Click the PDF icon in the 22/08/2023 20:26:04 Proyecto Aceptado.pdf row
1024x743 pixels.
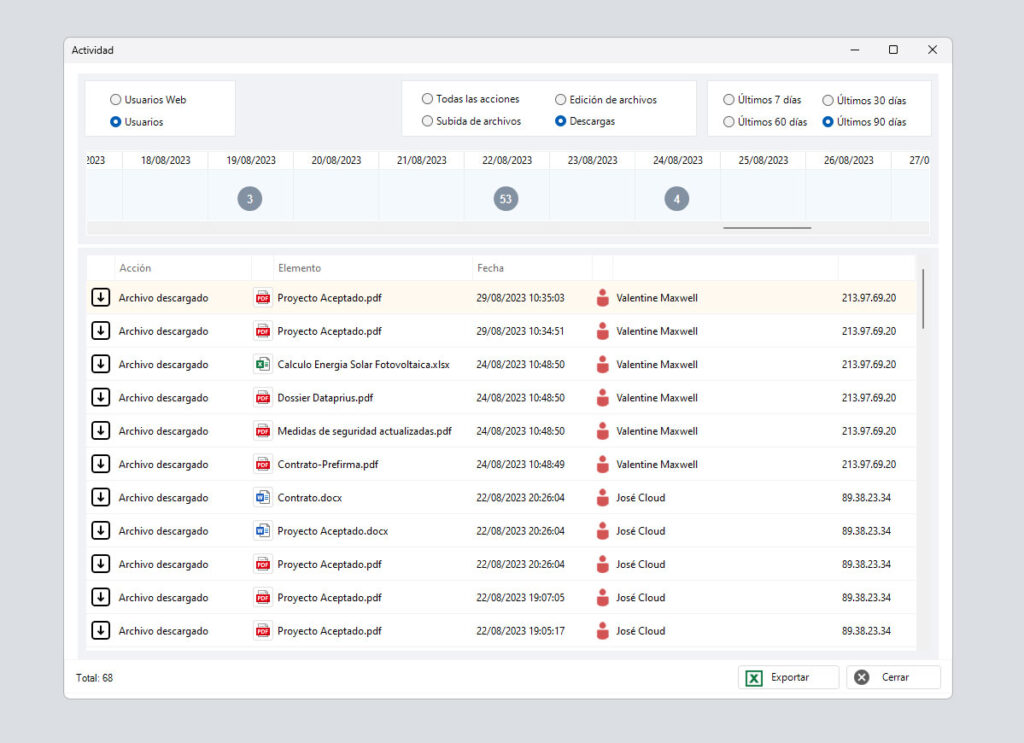tap(263, 563)
